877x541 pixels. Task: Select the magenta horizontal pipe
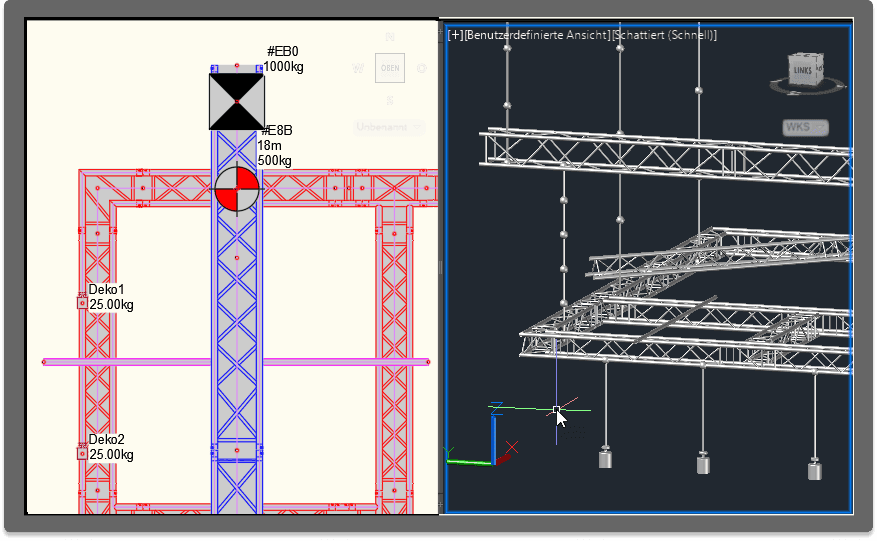[130, 361]
